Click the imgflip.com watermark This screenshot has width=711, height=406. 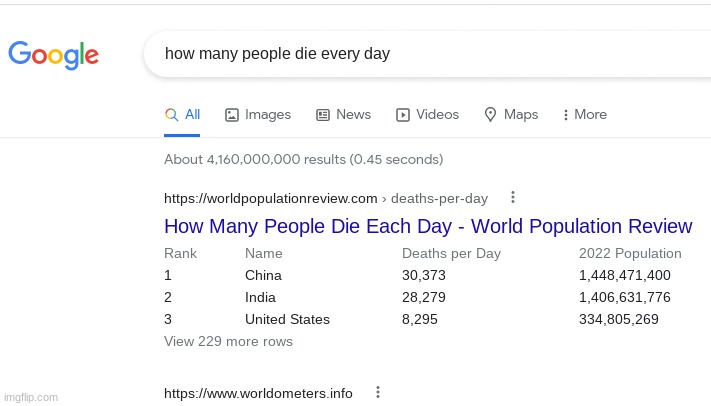[31, 397]
